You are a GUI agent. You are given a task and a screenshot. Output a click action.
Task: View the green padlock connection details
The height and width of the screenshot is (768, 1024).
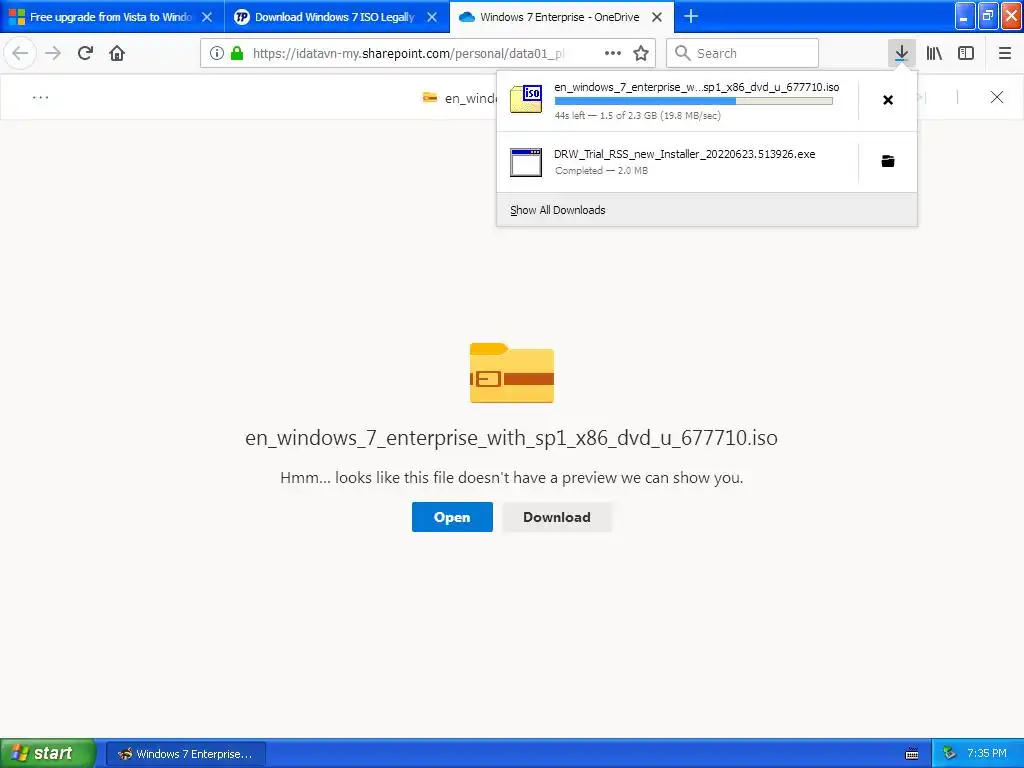click(237, 53)
